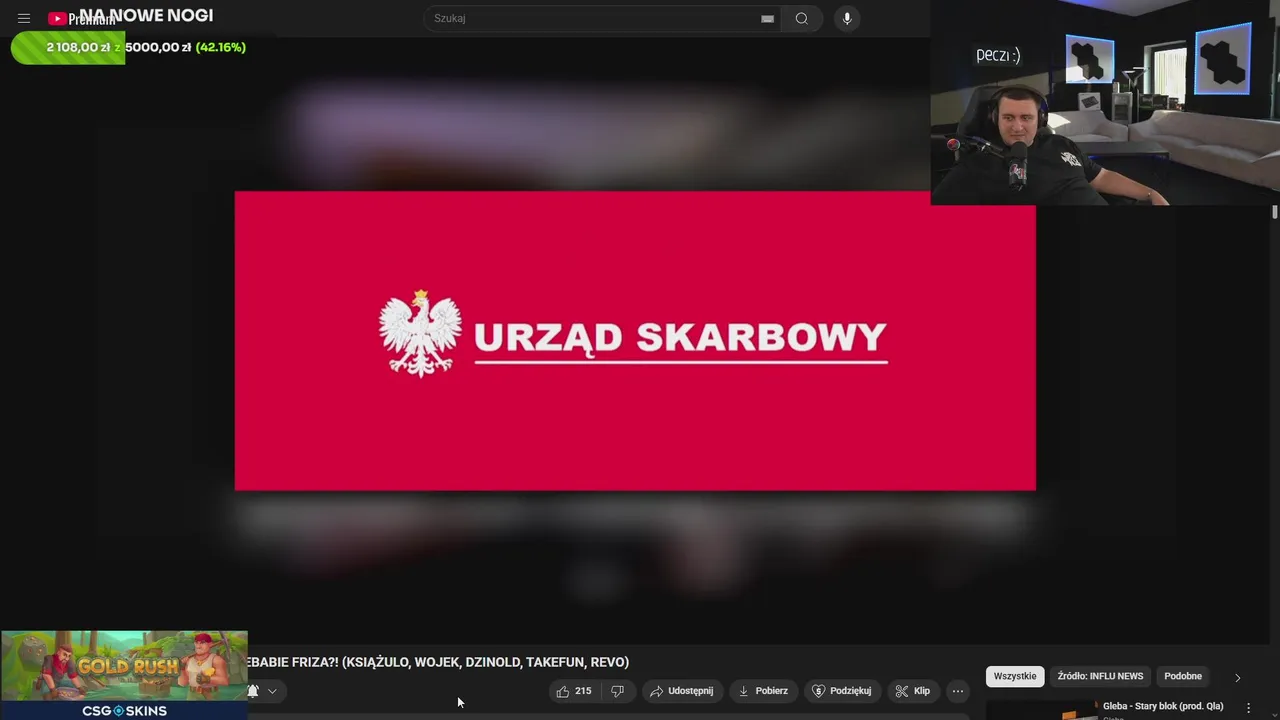Select the Źródło: INFLU NEWS chip
This screenshot has height=720, width=1280.
point(1100,676)
